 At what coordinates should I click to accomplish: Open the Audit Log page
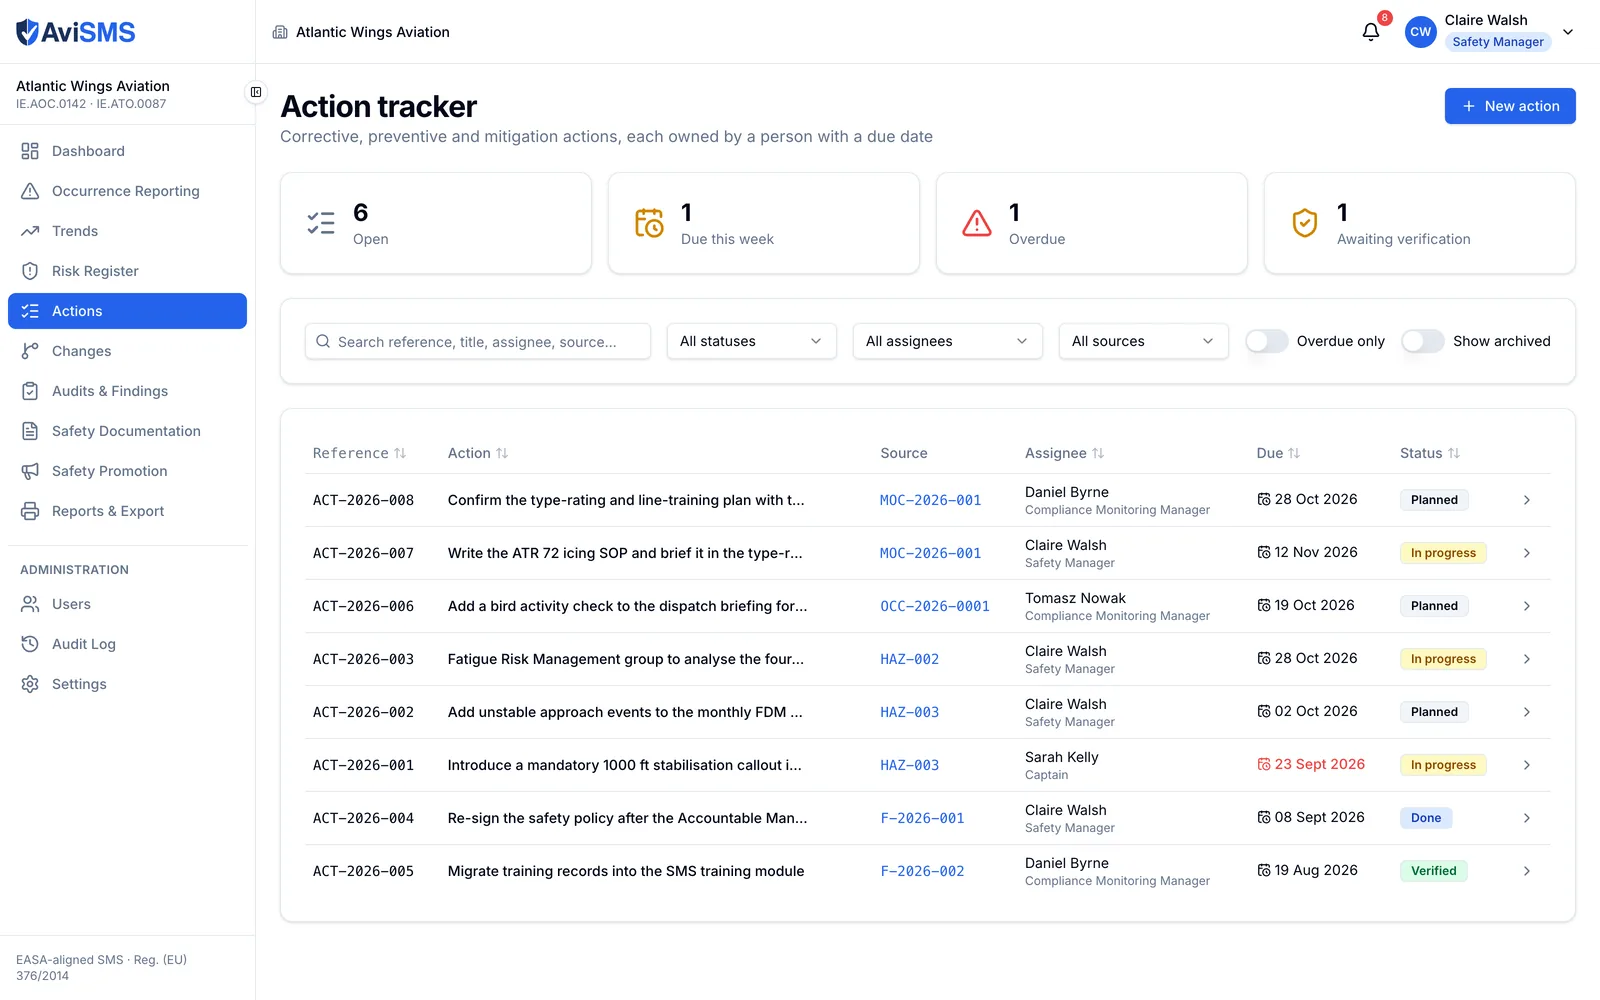pos(127,644)
